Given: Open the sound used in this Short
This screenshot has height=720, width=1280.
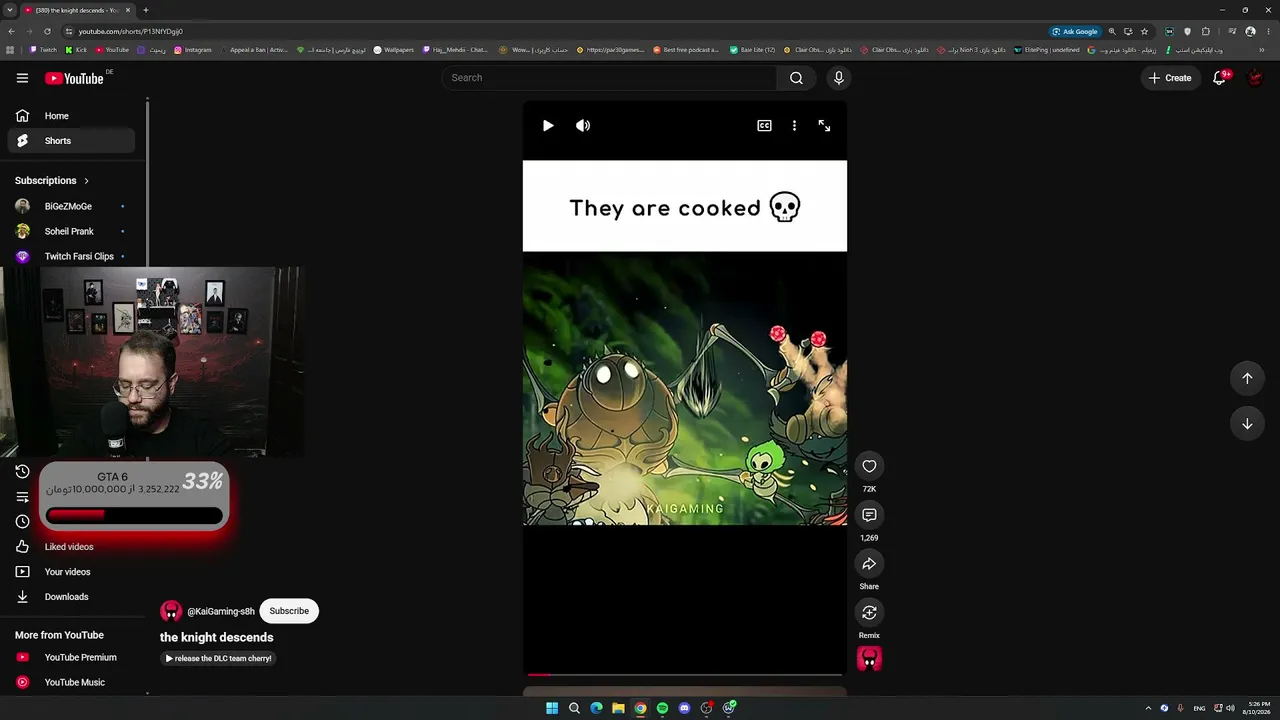Looking at the screenshot, I should pyautogui.click(x=869, y=659).
